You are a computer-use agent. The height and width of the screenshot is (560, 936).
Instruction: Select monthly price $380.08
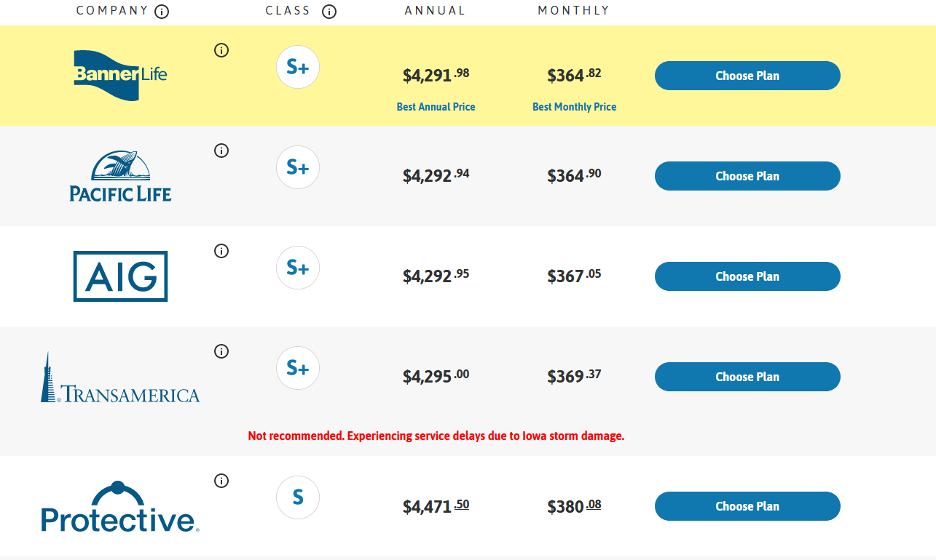click(x=574, y=506)
